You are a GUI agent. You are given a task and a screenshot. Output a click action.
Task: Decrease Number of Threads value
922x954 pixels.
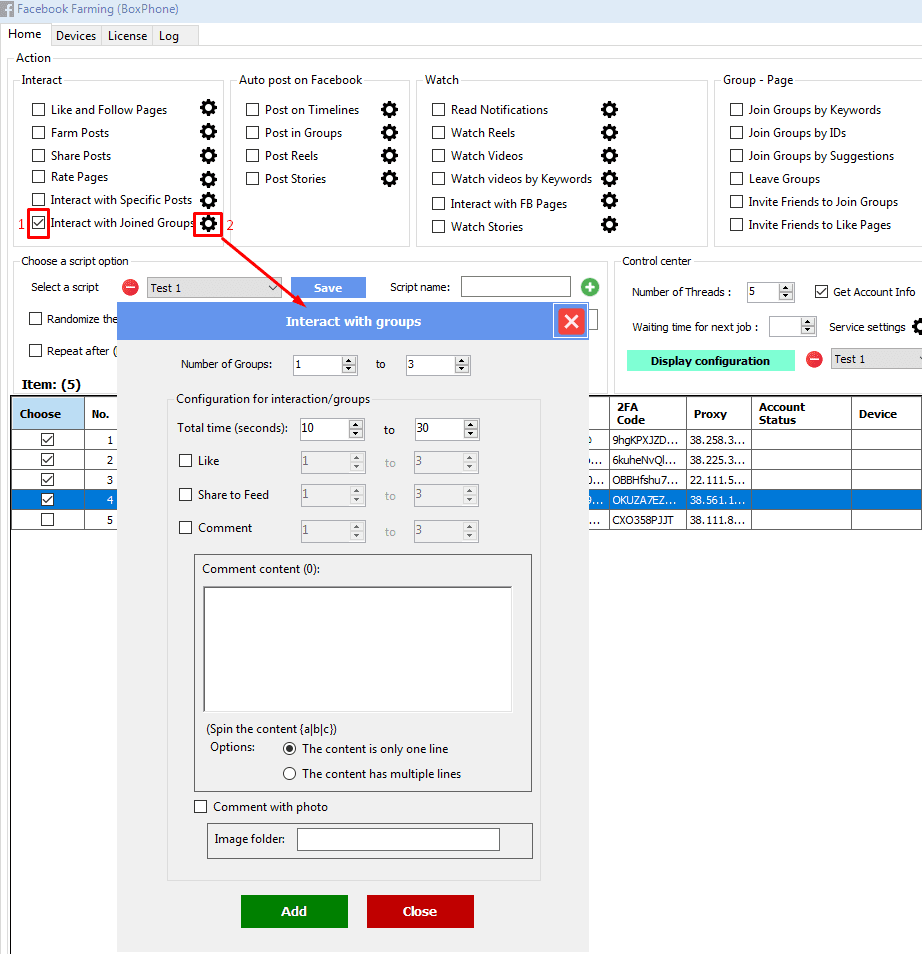pos(786,296)
